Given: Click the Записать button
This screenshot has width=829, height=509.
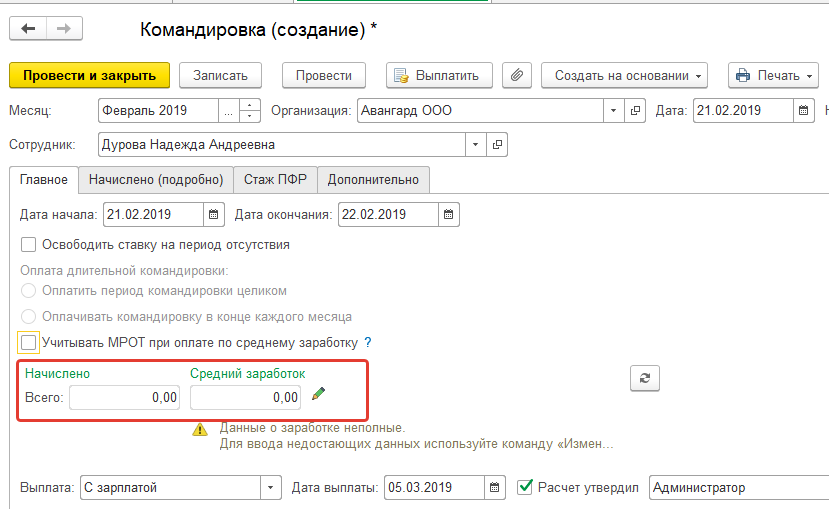Looking at the screenshot, I should point(220,76).
